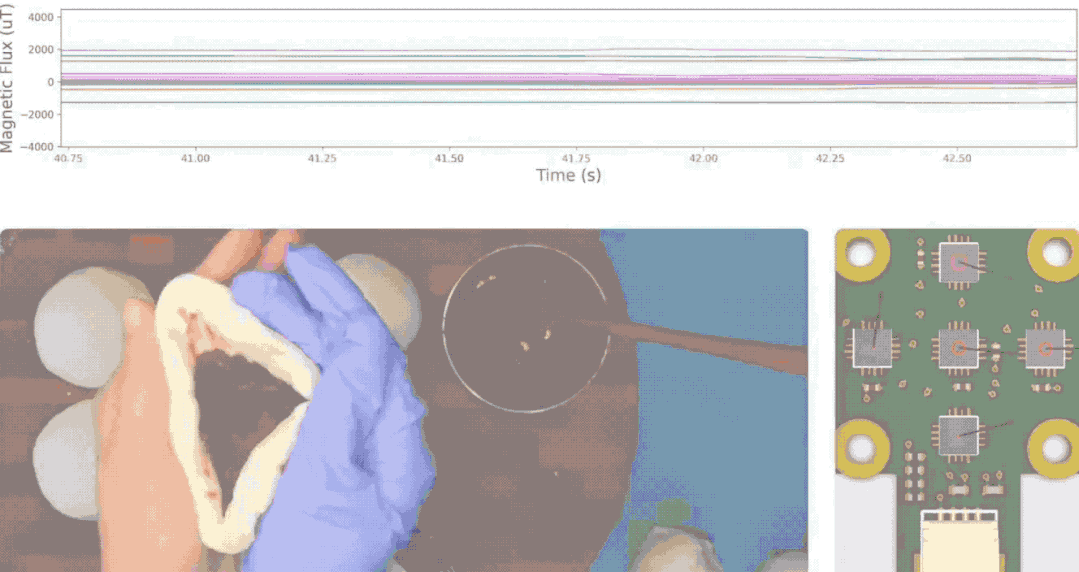Screen dimensions: 1079x572
Task: Click the bottom sensor chip on the PCB
Action: pos(958,433)
